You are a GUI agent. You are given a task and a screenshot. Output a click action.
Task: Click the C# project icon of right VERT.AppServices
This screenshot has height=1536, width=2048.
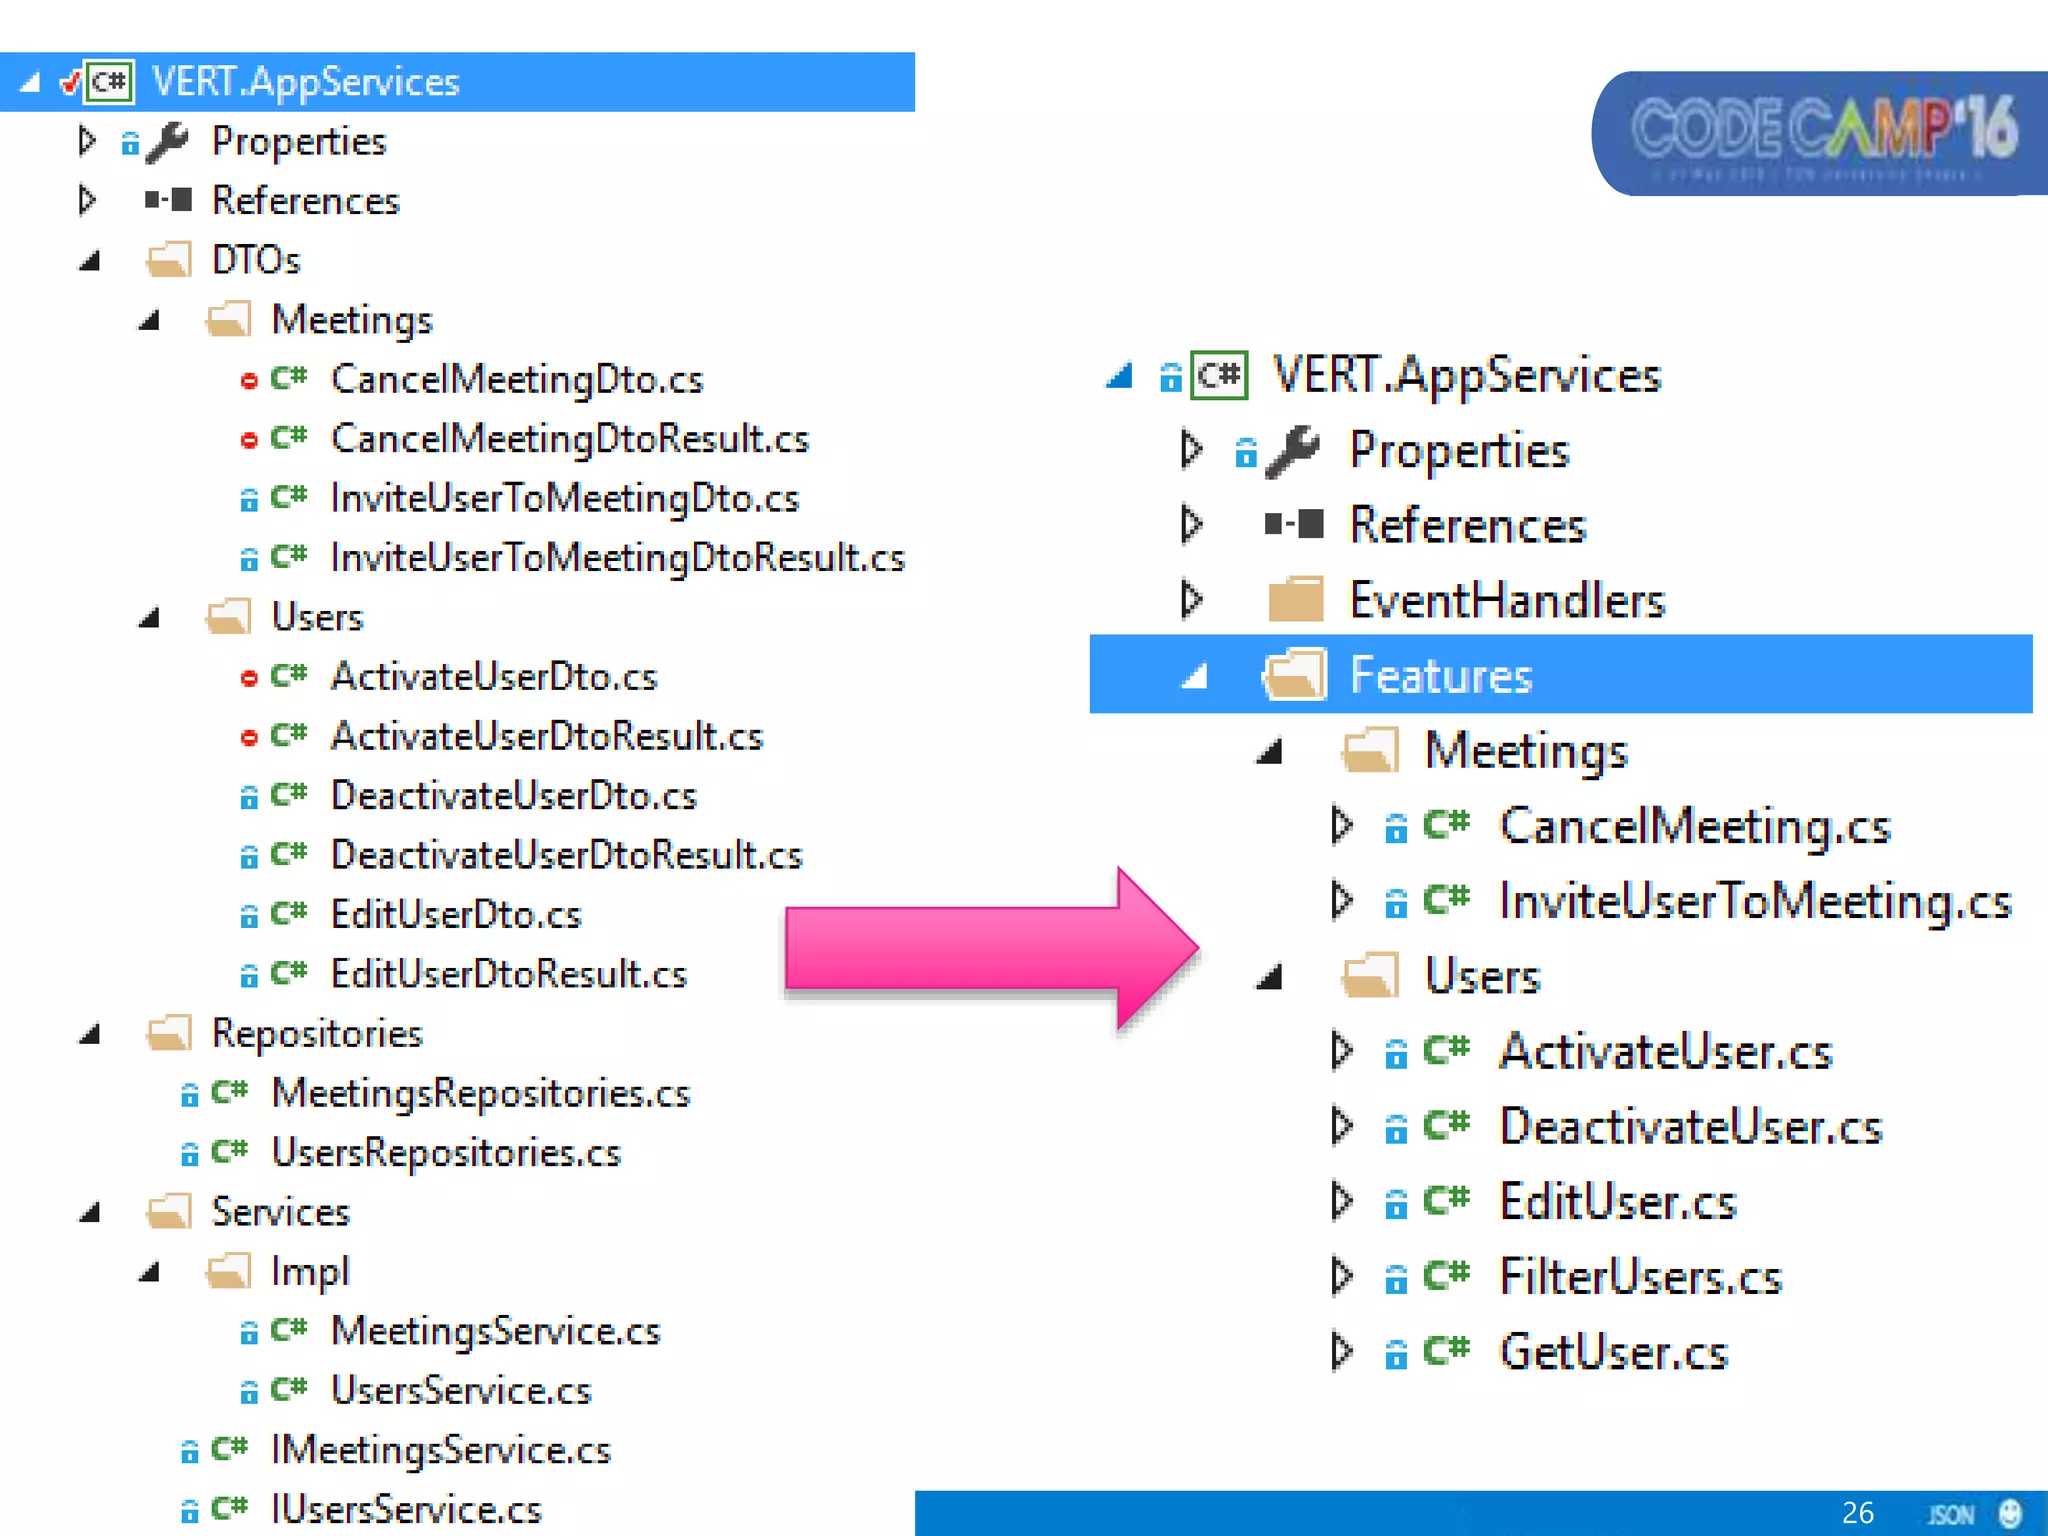[x=1219, y=376]
